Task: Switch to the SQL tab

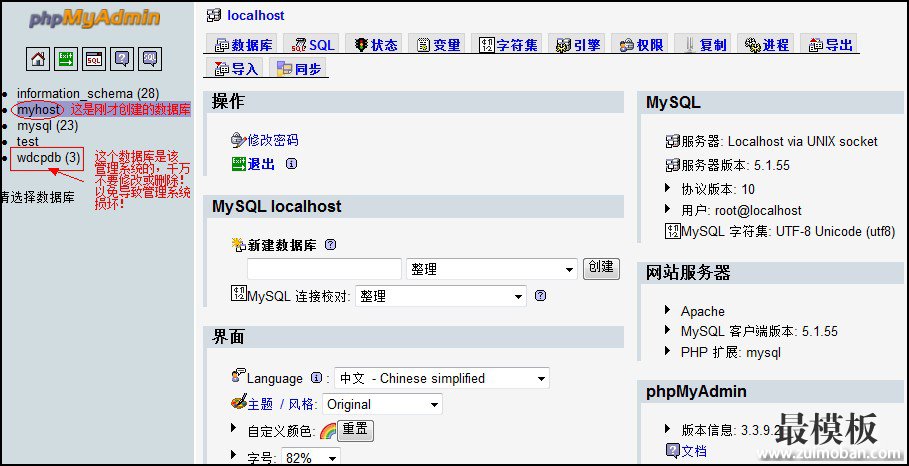Action: tap(312, 44)
